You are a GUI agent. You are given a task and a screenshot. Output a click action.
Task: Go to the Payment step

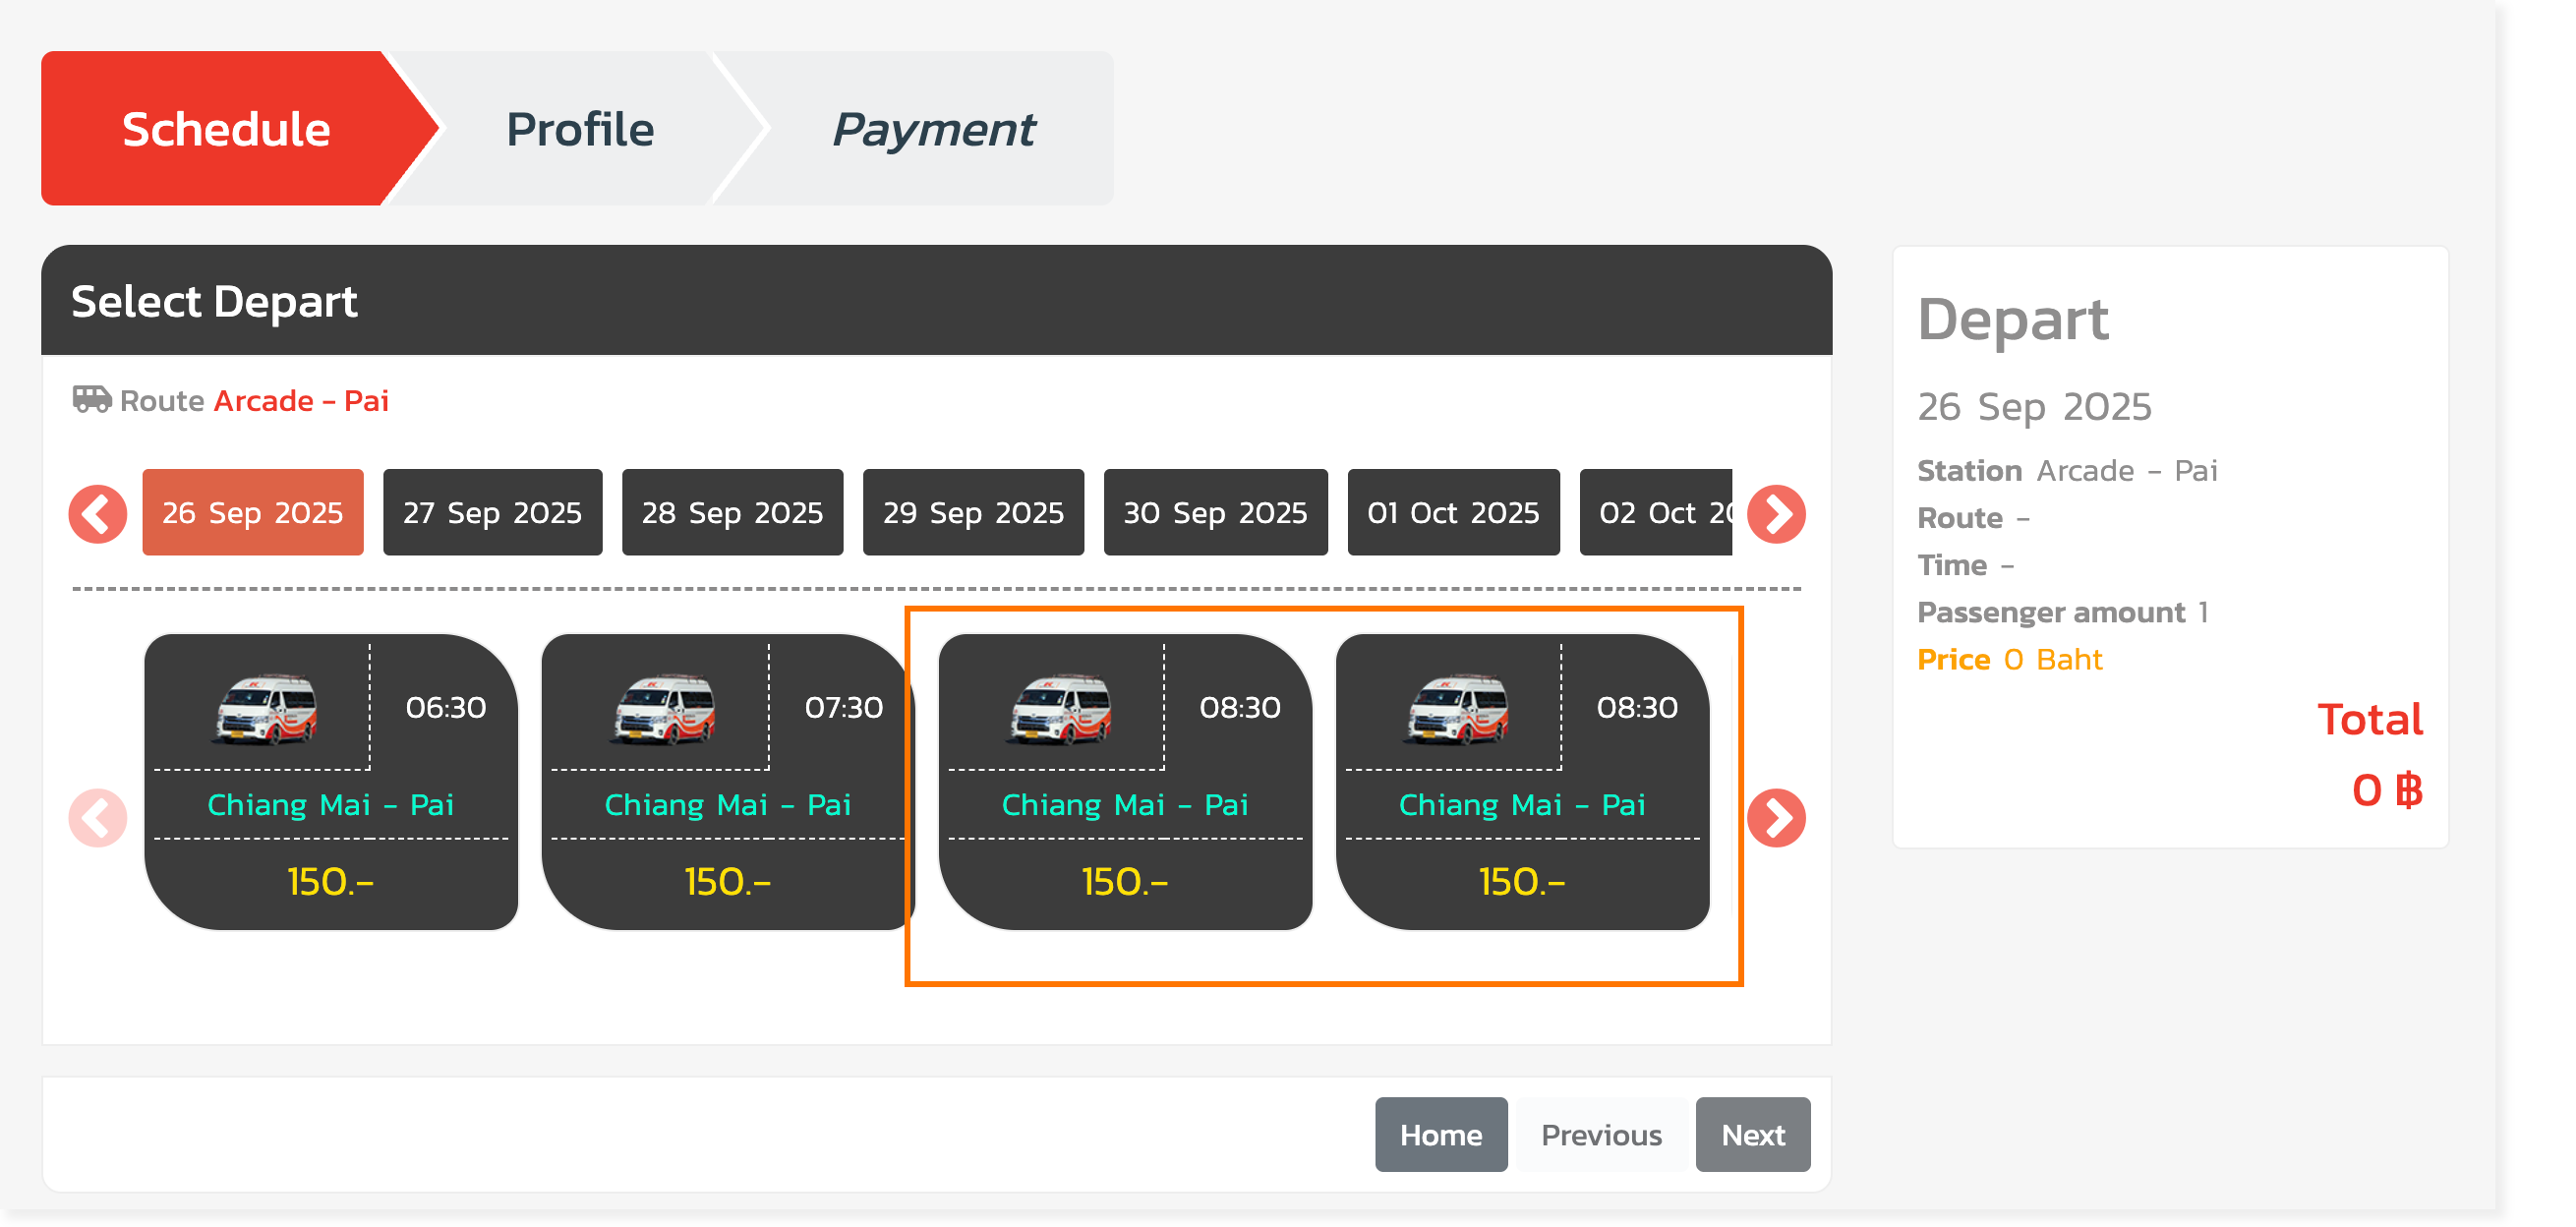point(933,129)
